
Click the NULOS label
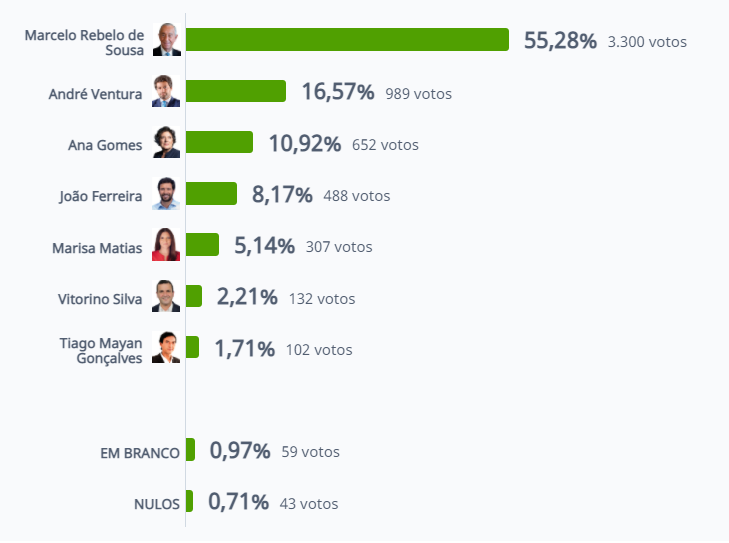157,504
